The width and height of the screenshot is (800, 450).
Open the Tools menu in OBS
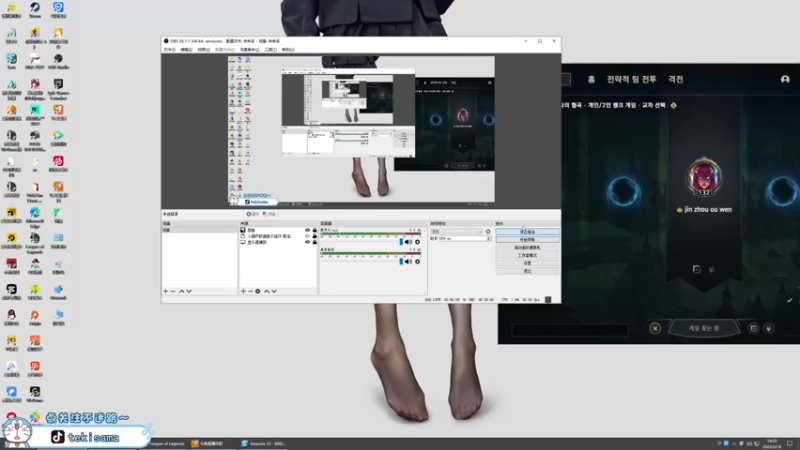pos(270,49)
